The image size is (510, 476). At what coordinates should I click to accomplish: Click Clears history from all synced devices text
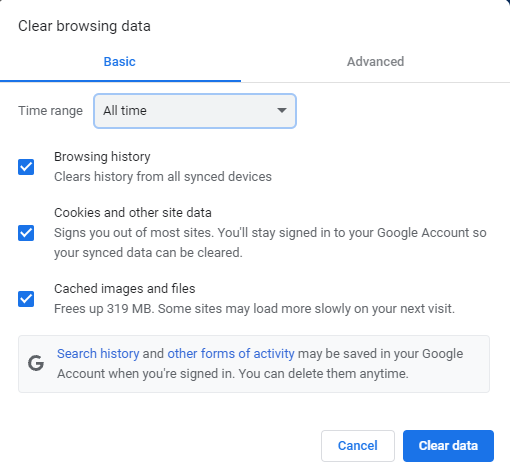tap(163, 177)
